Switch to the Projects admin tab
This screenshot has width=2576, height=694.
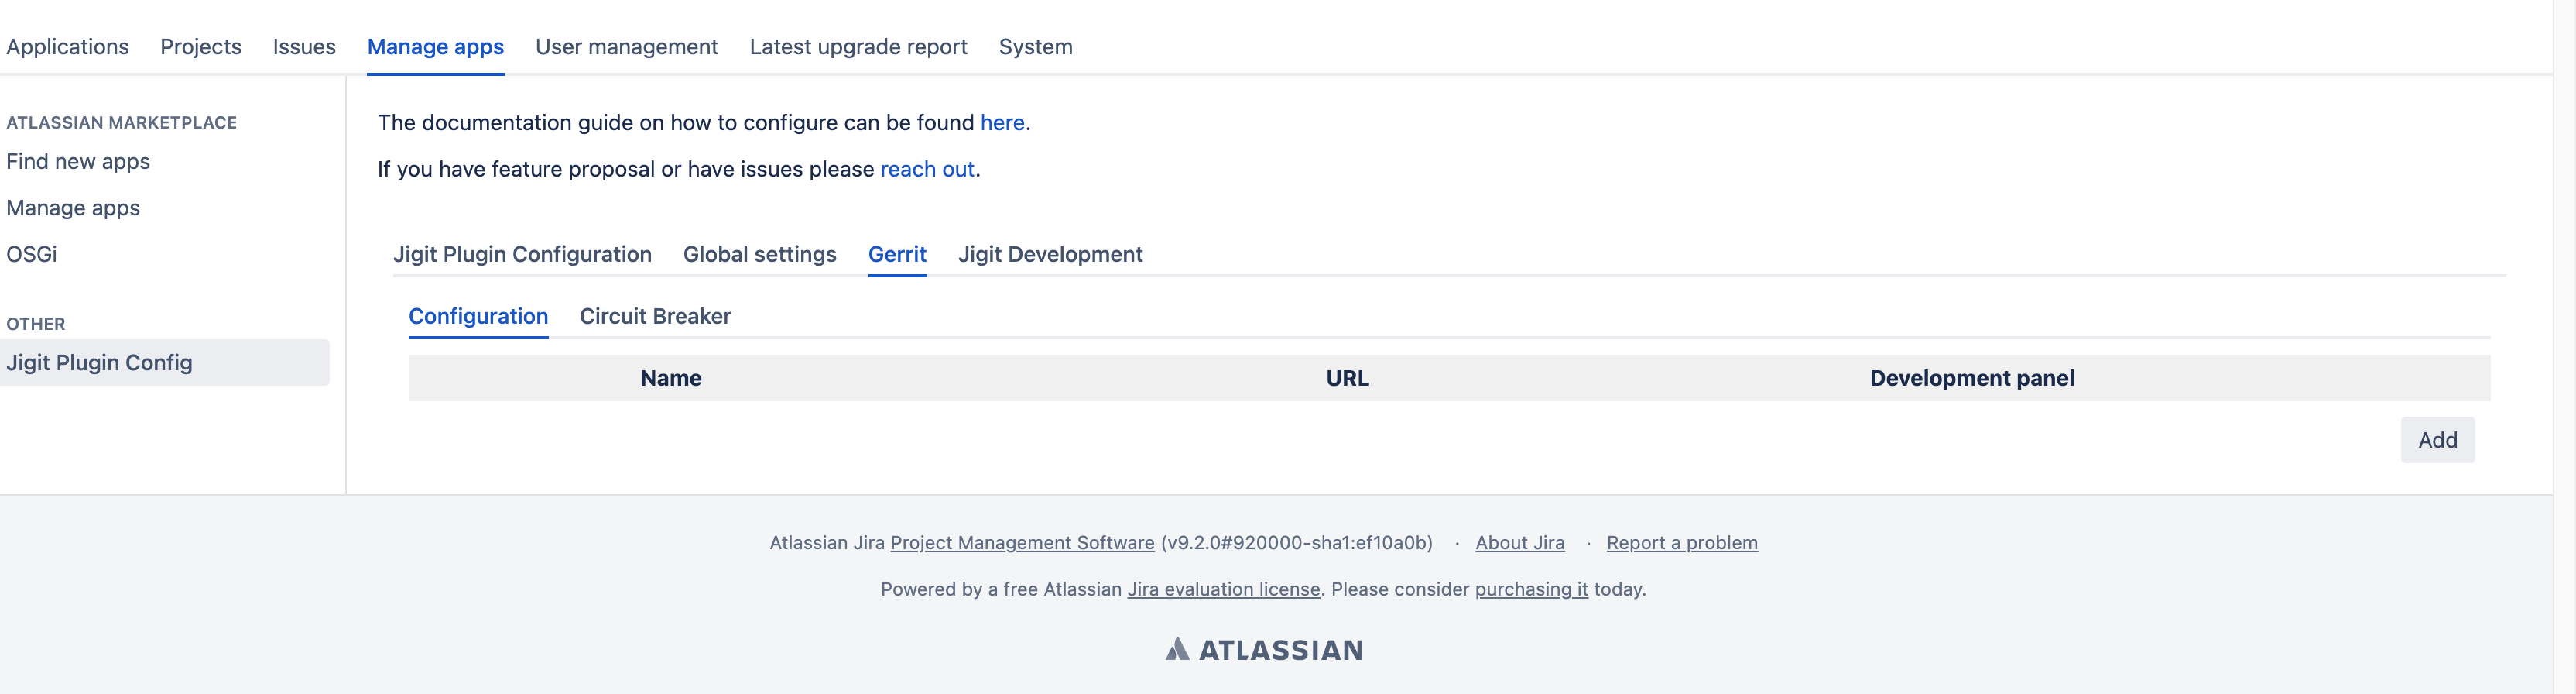coord(200,47)
